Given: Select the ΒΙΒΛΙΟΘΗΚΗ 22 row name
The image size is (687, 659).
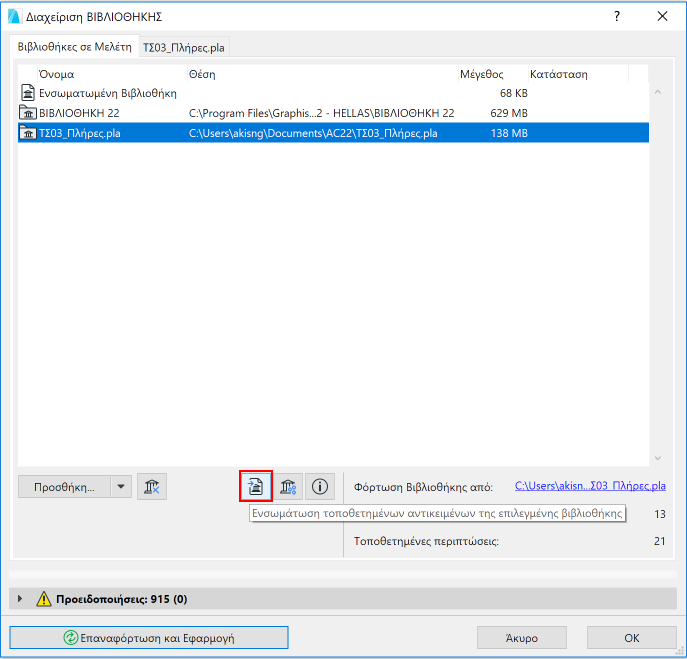Looking at the screenshot, I should [x=79, y=113].
